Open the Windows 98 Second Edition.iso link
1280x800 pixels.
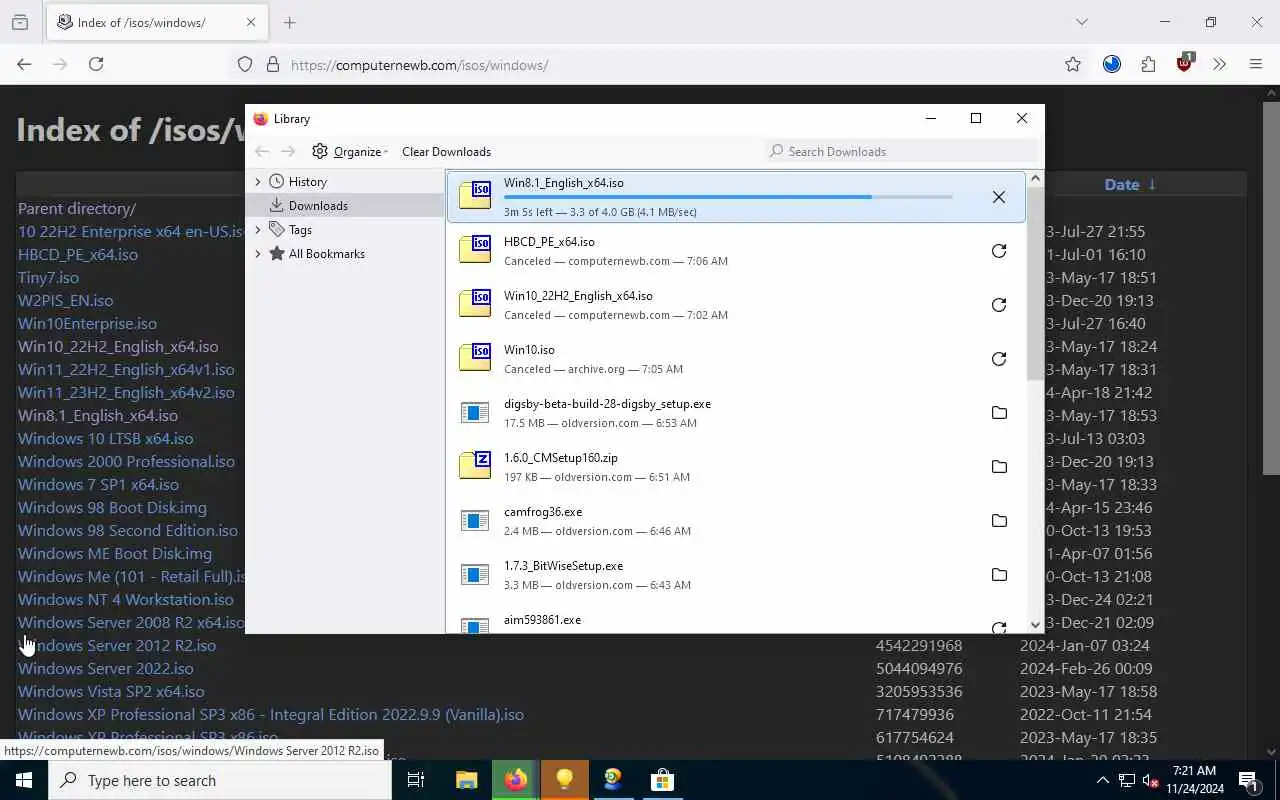[128, 530]
